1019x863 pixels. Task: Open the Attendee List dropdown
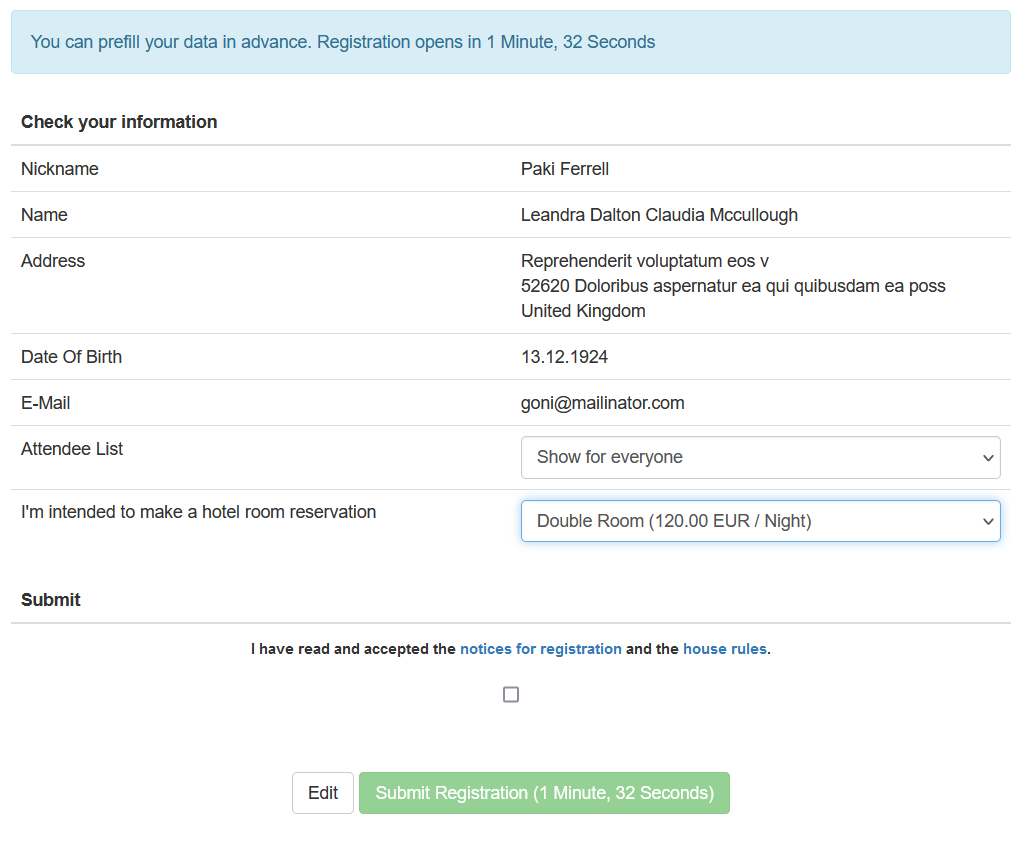click(760, 457)
